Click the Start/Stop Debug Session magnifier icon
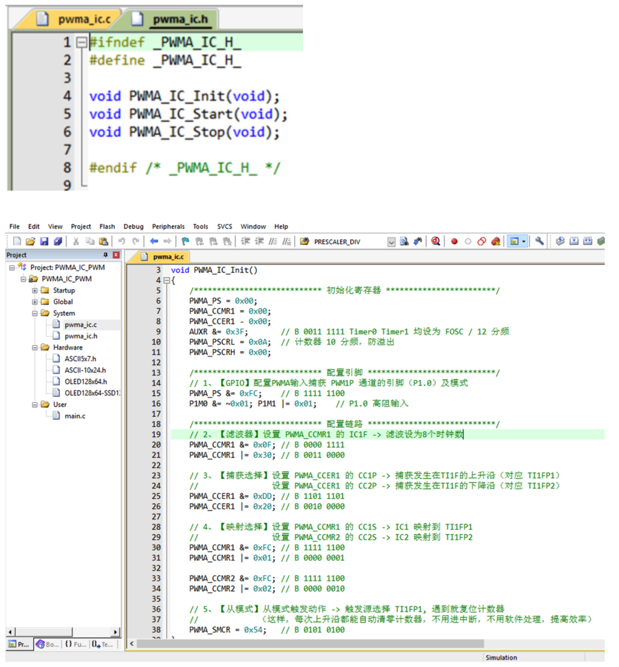Viewport: 619px width, 667px height. pyautogui.click(x=436, y=242)
